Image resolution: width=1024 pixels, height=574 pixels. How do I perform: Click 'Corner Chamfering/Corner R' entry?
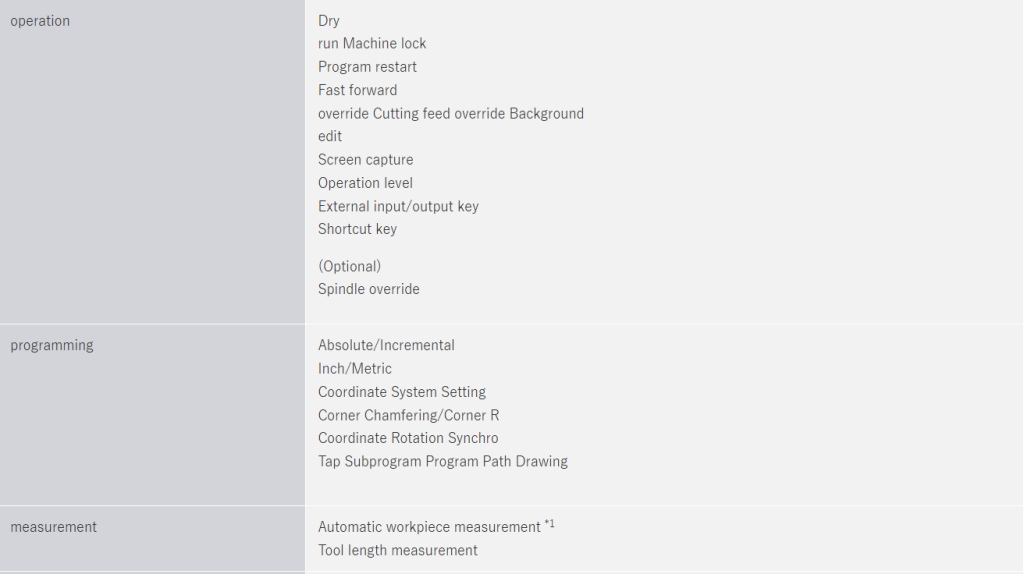[x=408, y=415]
